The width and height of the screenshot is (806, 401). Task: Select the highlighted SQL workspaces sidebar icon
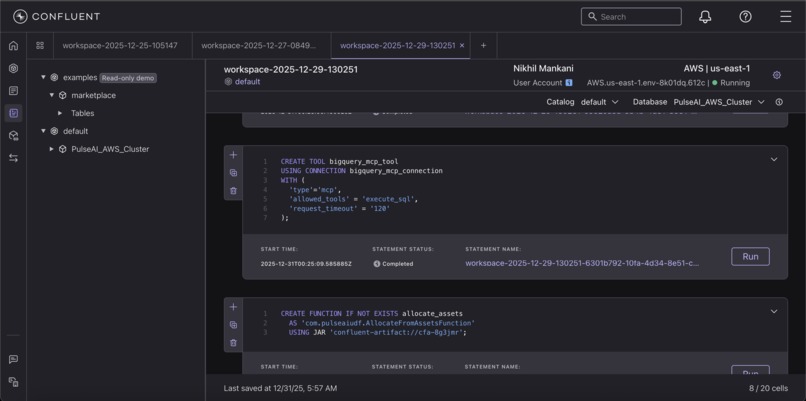(13, 113)
